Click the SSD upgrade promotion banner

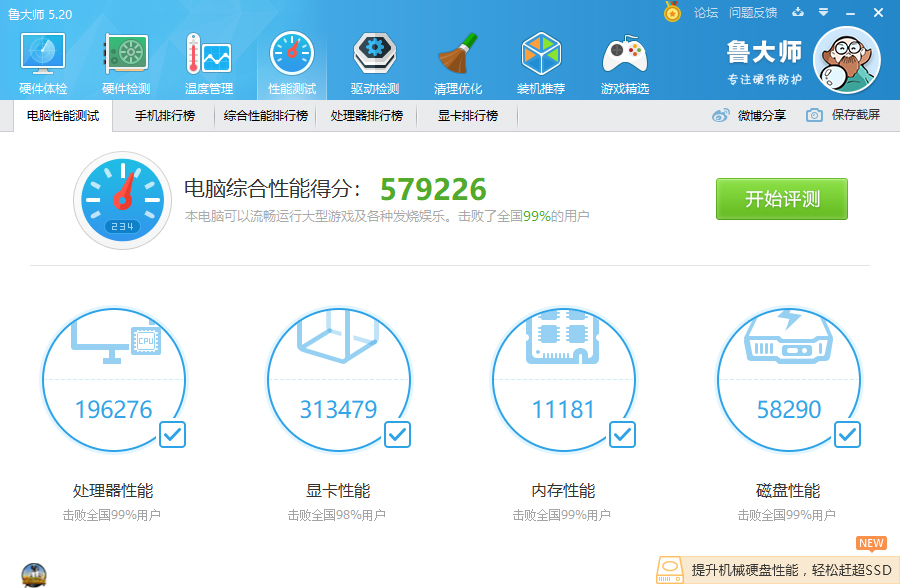(780, 570)
